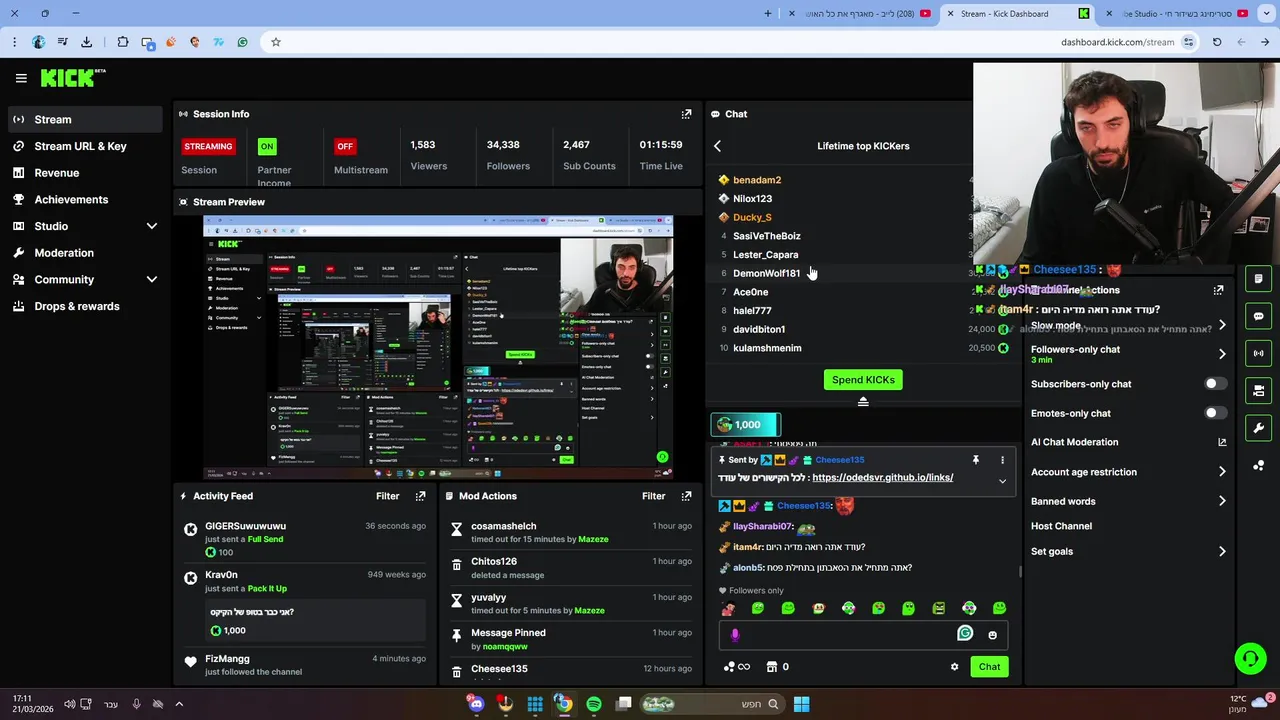This screenshot has width=1280, height=720.
Task: Open Slow mode settings arrow
Action: click(x=1222, y=325)
